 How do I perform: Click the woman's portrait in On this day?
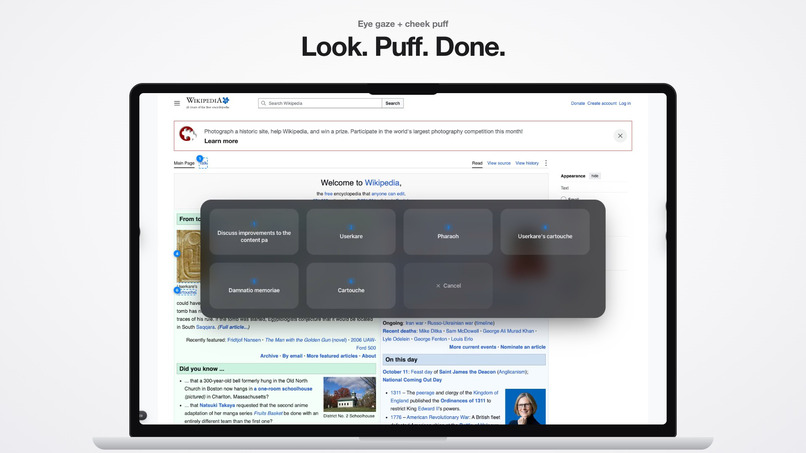525,407
